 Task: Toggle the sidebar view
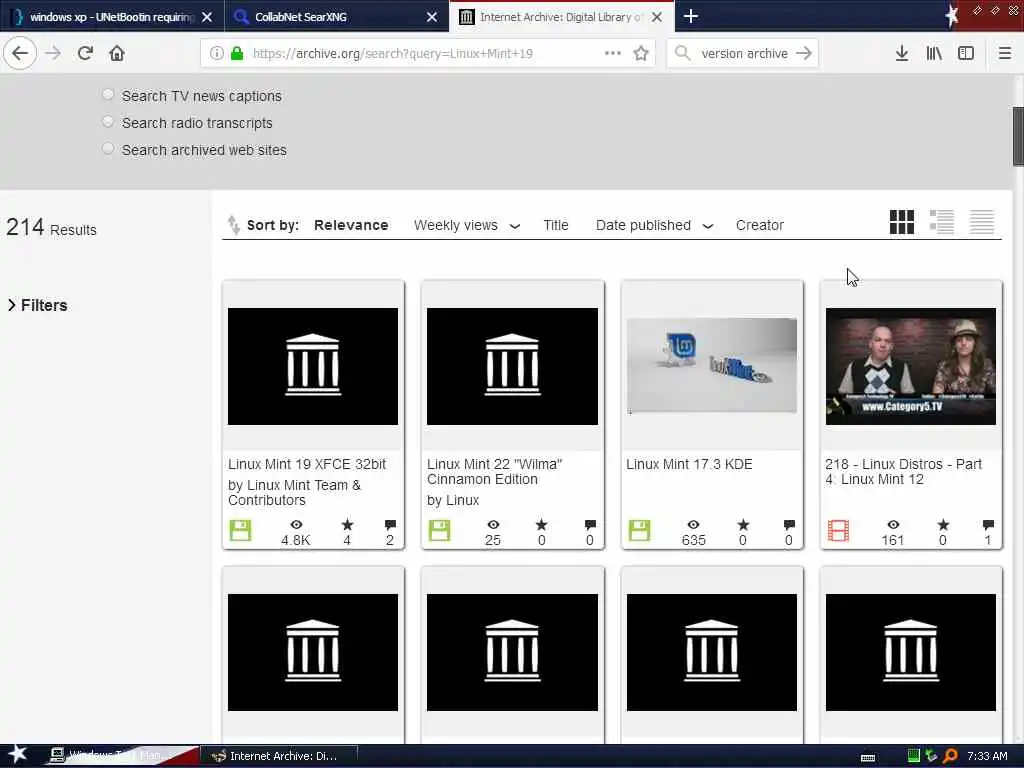click(x=966, y=53)
